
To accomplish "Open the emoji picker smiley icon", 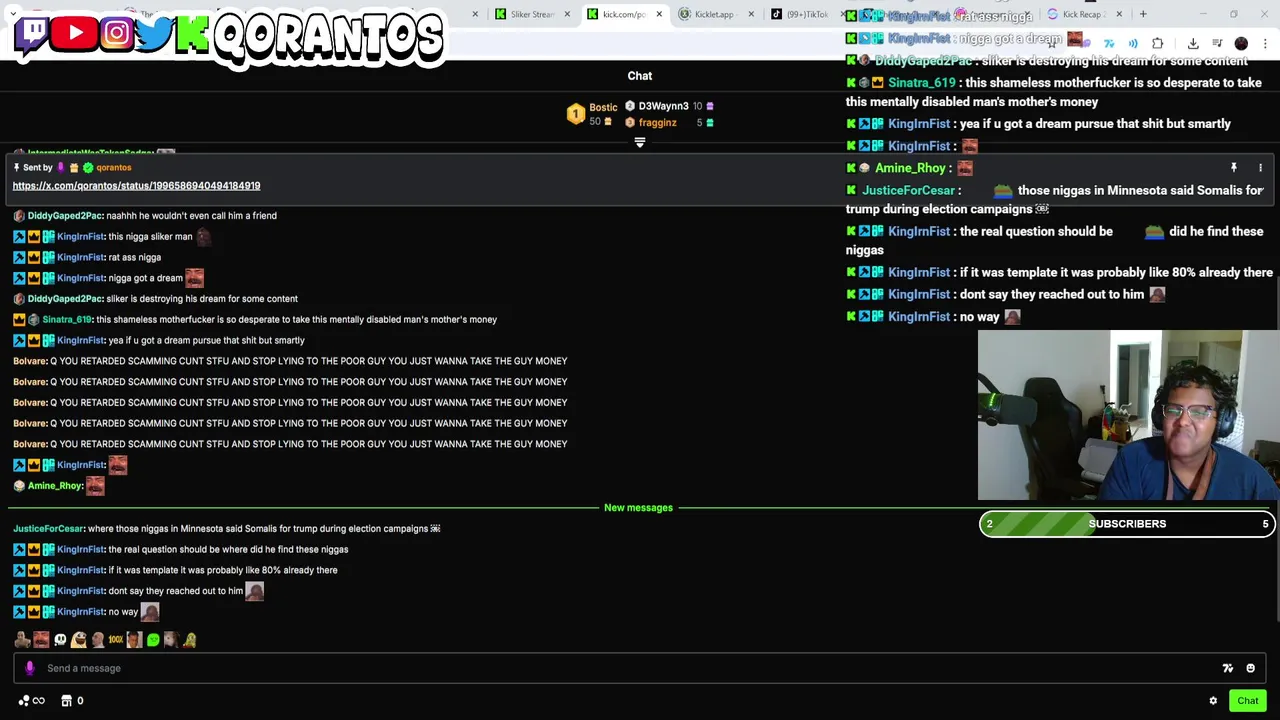I will 1250,668.
